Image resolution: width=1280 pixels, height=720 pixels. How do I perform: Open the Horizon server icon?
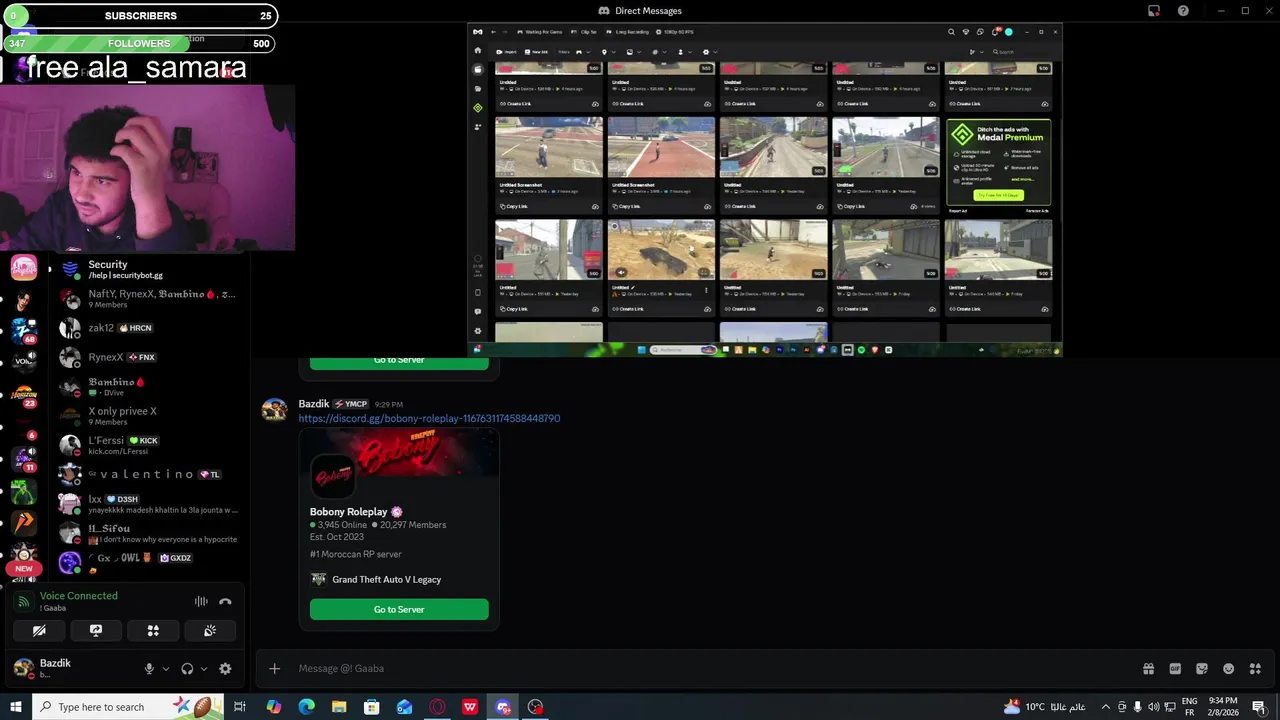click(24, 394)
